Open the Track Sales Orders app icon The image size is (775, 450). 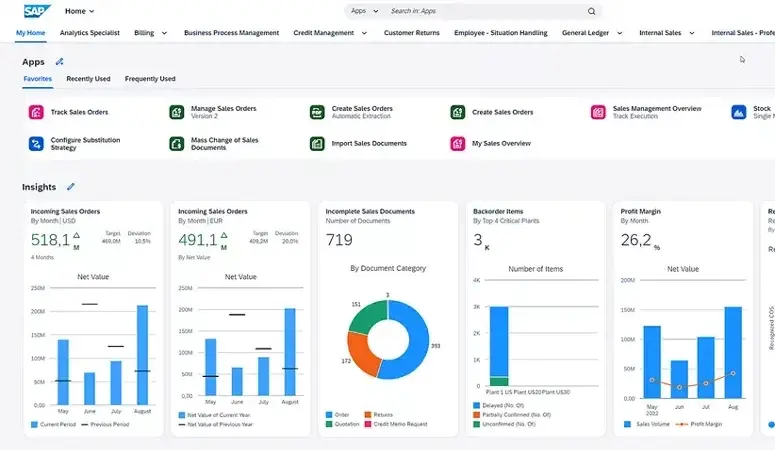pos(36,112)
